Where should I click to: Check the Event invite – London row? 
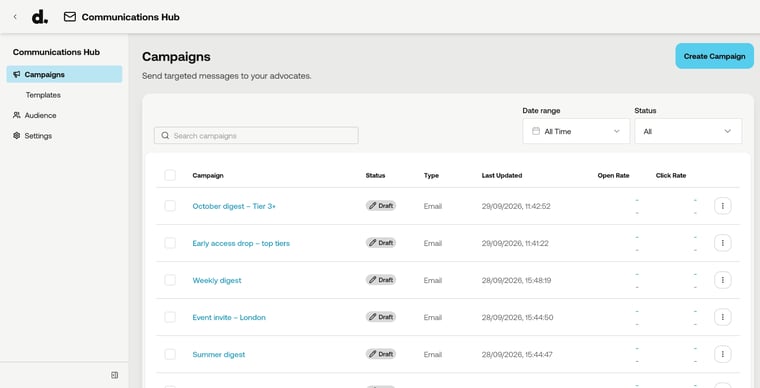(170, 317)
